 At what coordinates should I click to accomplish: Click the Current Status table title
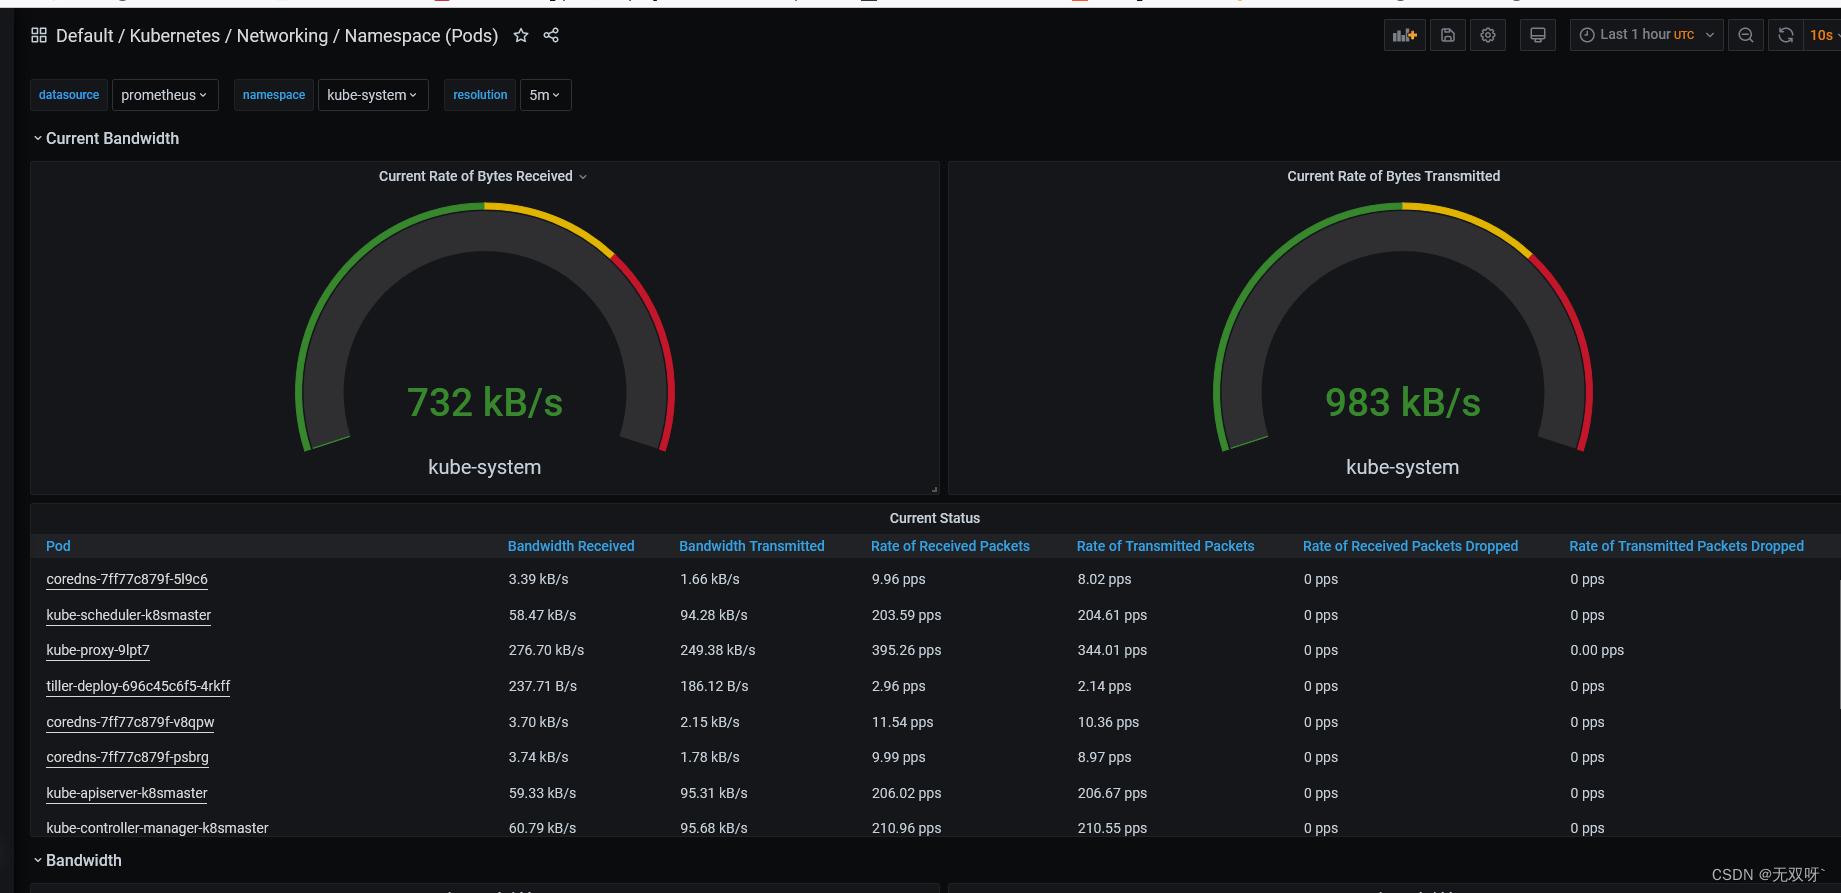point(935,518)
